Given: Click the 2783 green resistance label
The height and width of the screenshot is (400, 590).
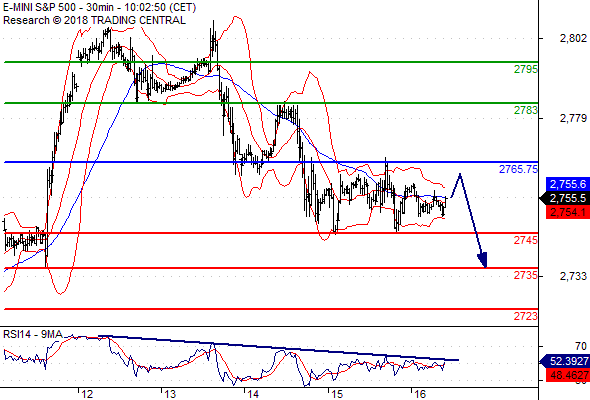Looking at the screenshot, I should tap(526, 110).
